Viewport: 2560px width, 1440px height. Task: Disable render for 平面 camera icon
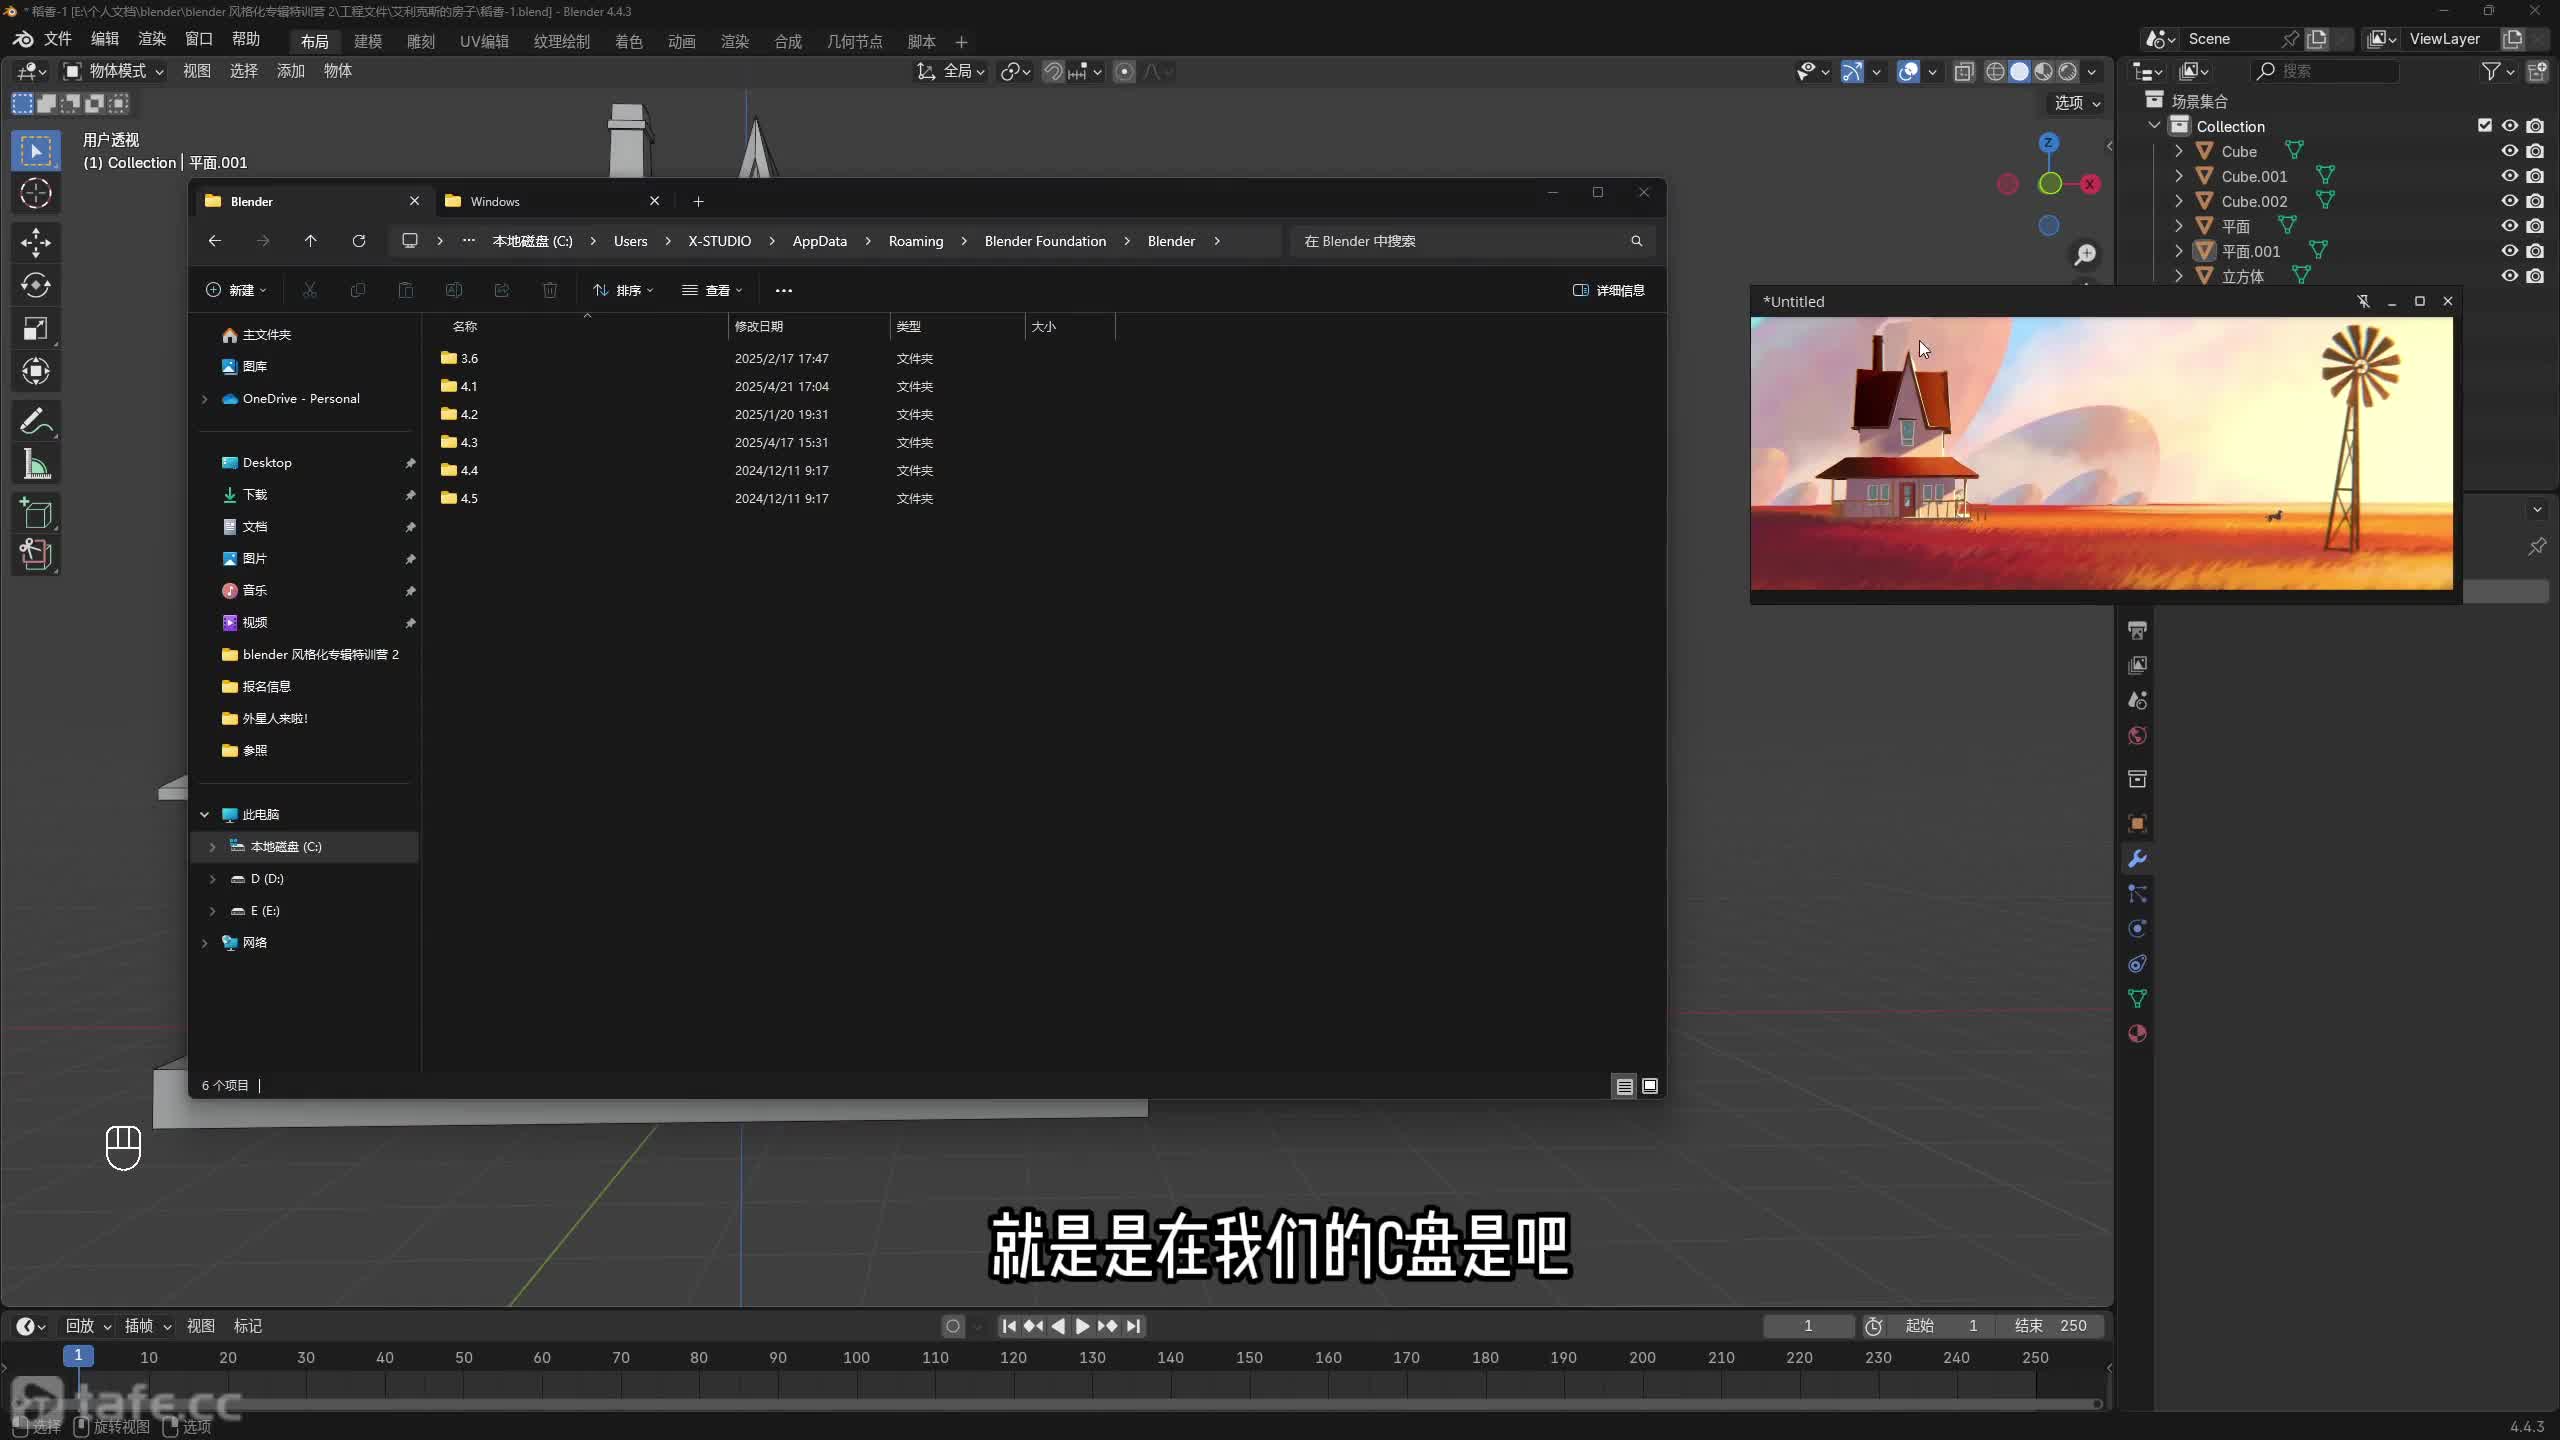point(2535,226)
